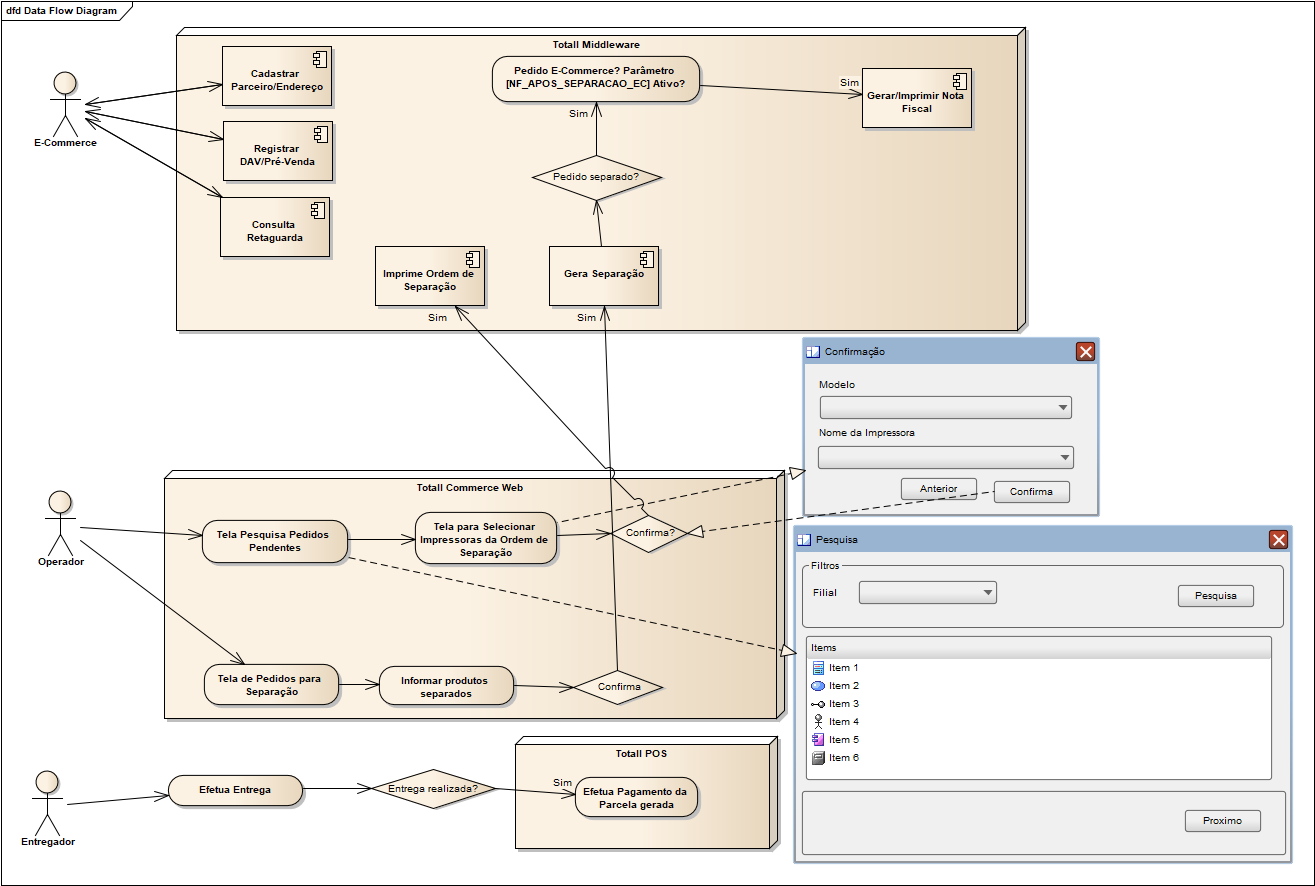Image resolution: width=1315 pixels, height=886 pixels.
Task: Click component icon in Gera Separação box
Action: coord(647,259)
